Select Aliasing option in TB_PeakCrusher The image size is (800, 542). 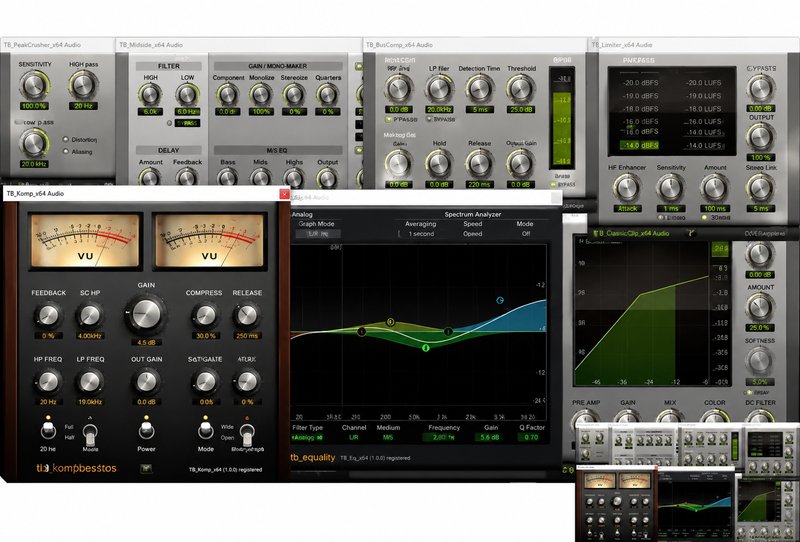click(66, 152)
